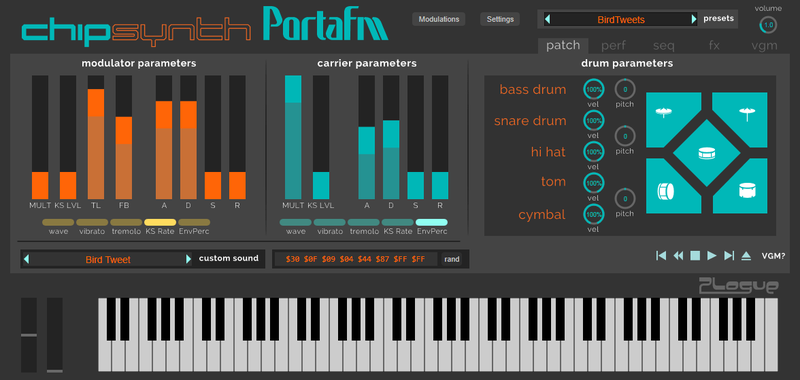Image resolution: width=800 pixels, height=380 pixels.
Task: Select previous preset with left arrow
Action: coord(547,19)
